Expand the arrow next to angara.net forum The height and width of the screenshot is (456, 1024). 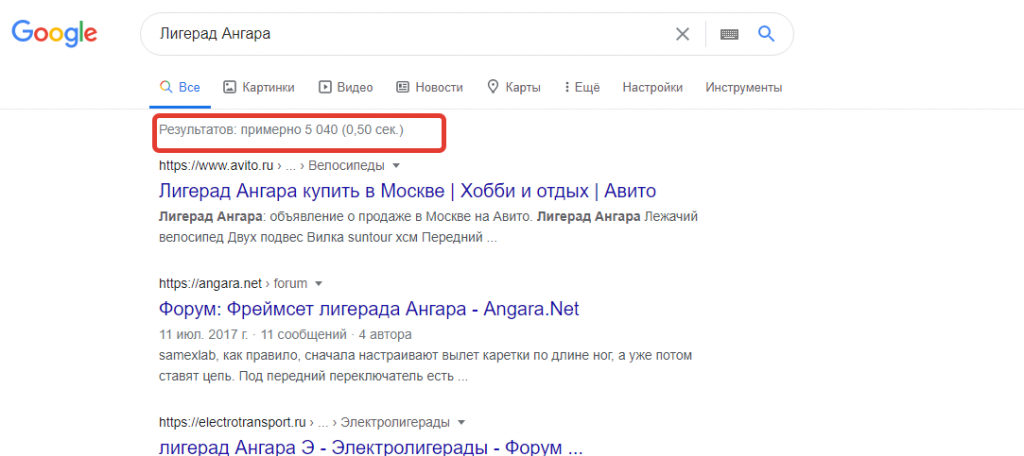pyautogui.click(x=319, y=284)
